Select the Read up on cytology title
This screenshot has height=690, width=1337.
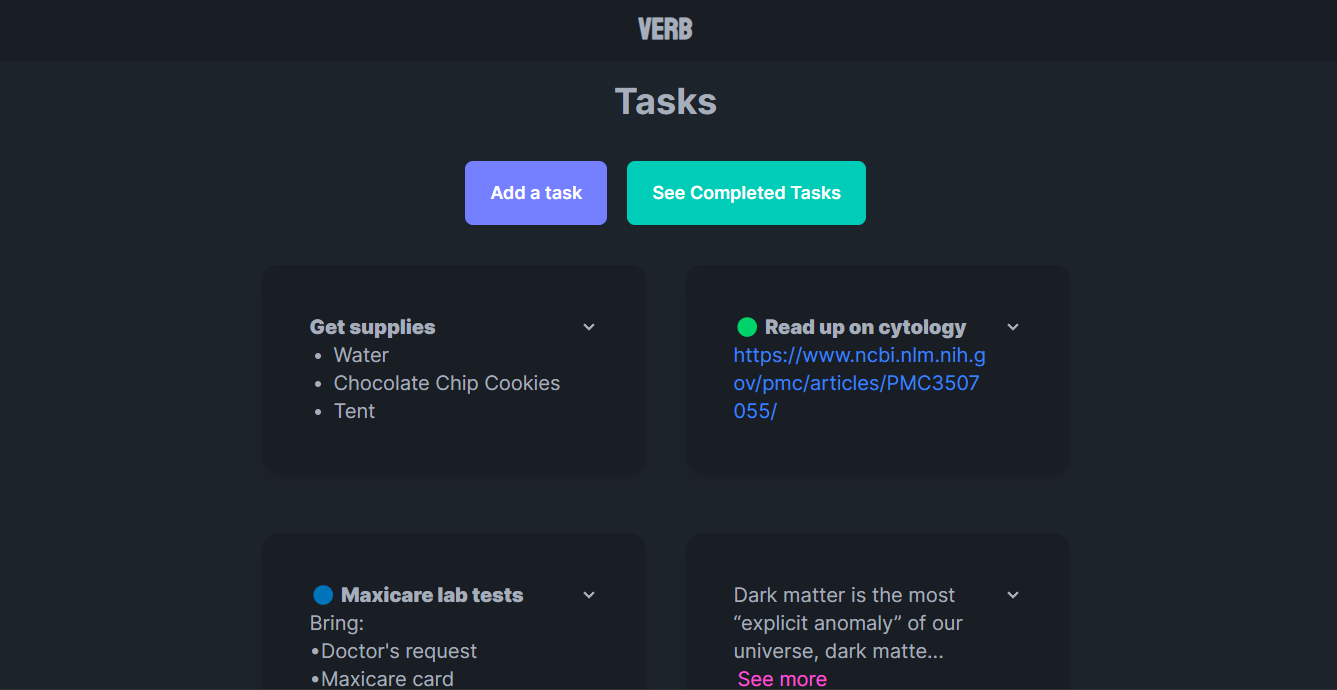pyautogui.click(x=865, y=327)
